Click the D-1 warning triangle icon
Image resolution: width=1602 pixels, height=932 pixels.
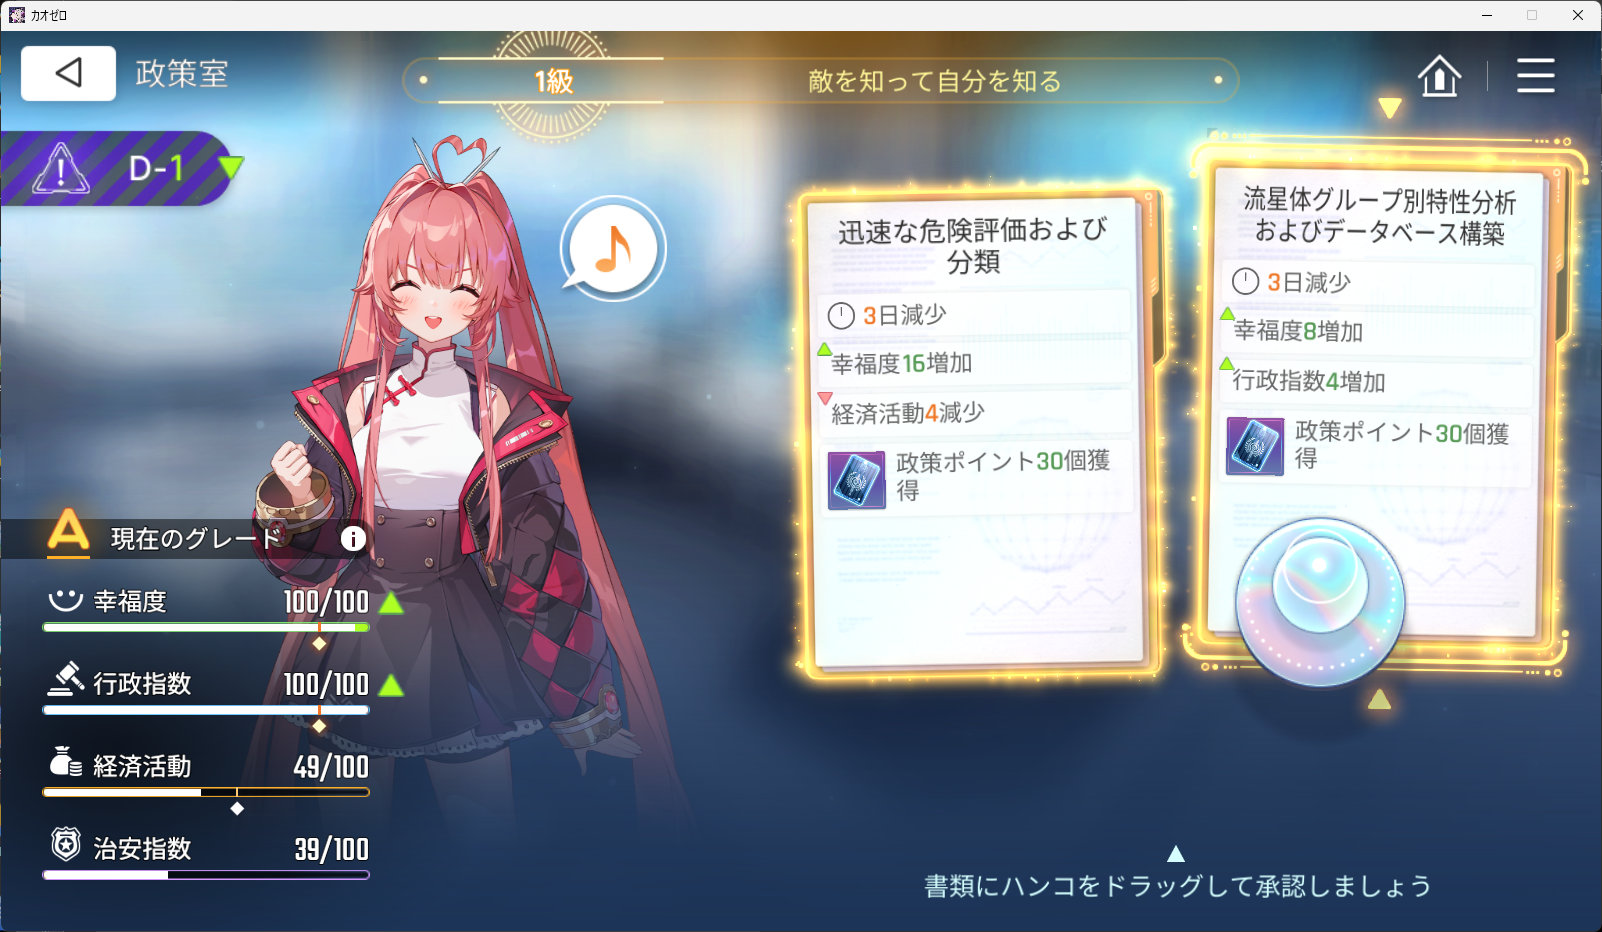tap(61, 168)
